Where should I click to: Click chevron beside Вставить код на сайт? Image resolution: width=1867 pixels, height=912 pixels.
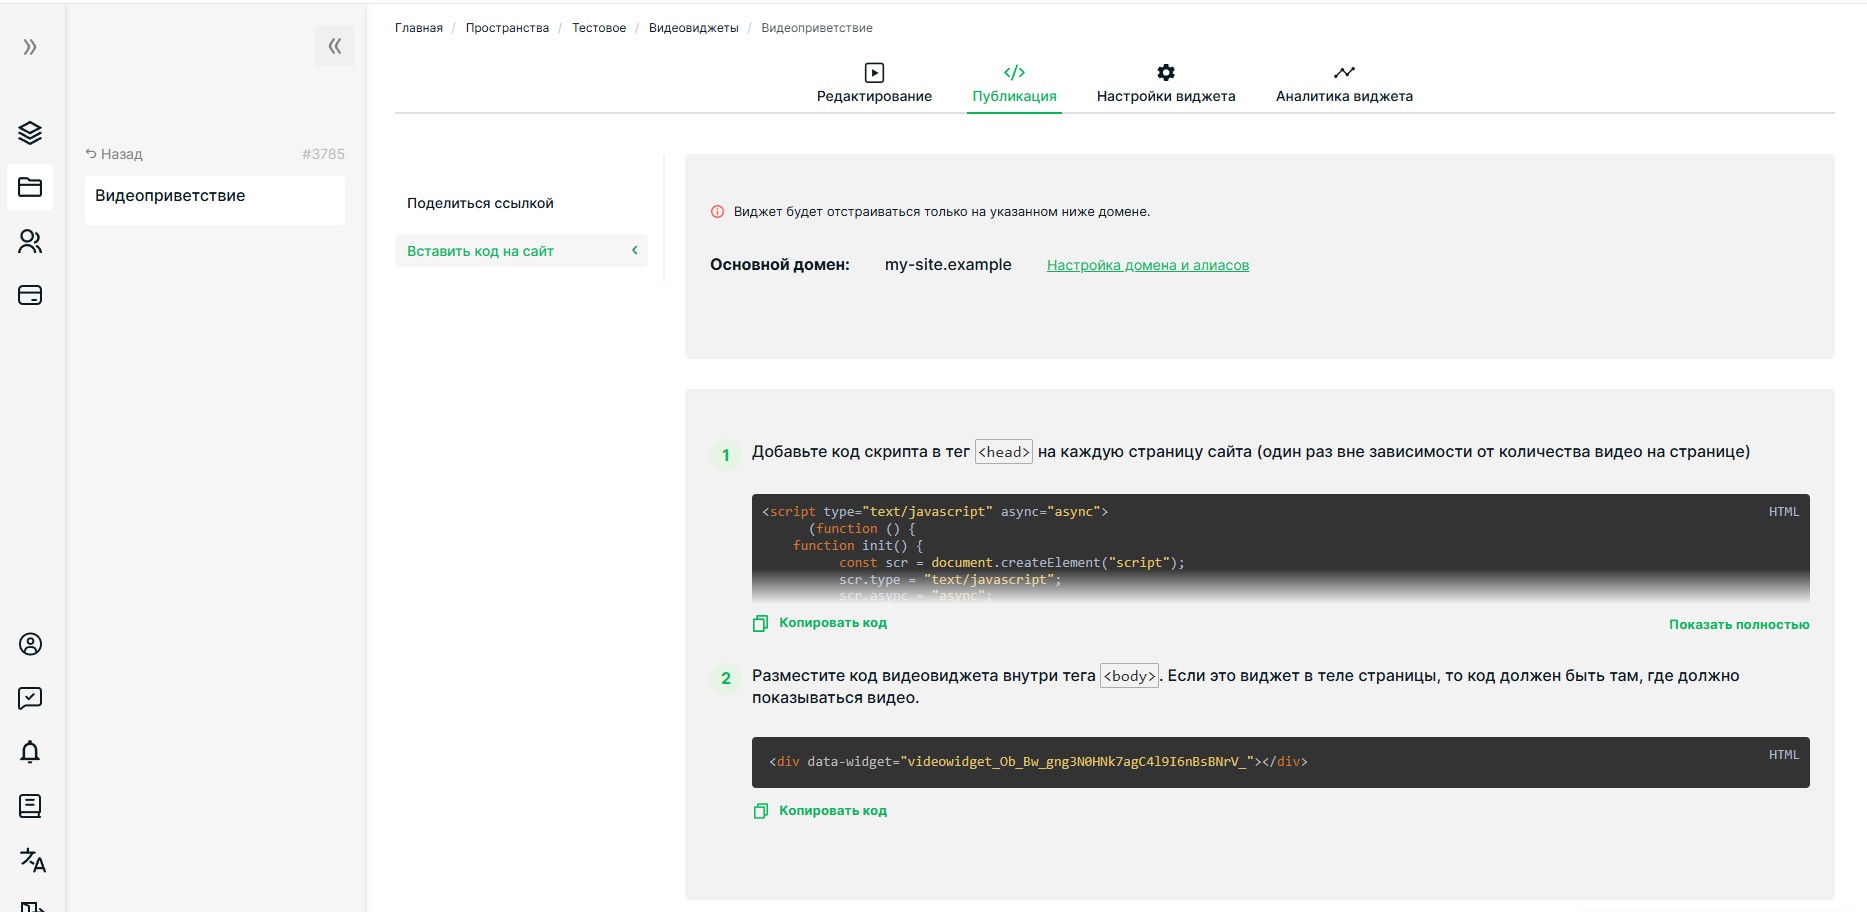[x=634, y=251]
